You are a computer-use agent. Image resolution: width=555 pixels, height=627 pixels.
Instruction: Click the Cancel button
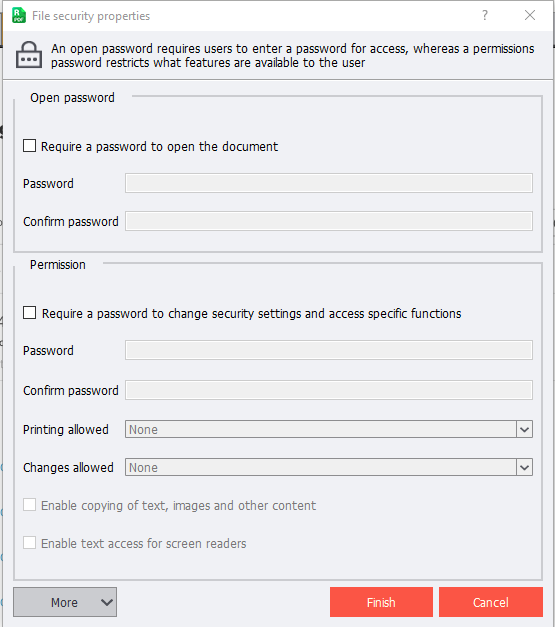click(x=491, y=602)
